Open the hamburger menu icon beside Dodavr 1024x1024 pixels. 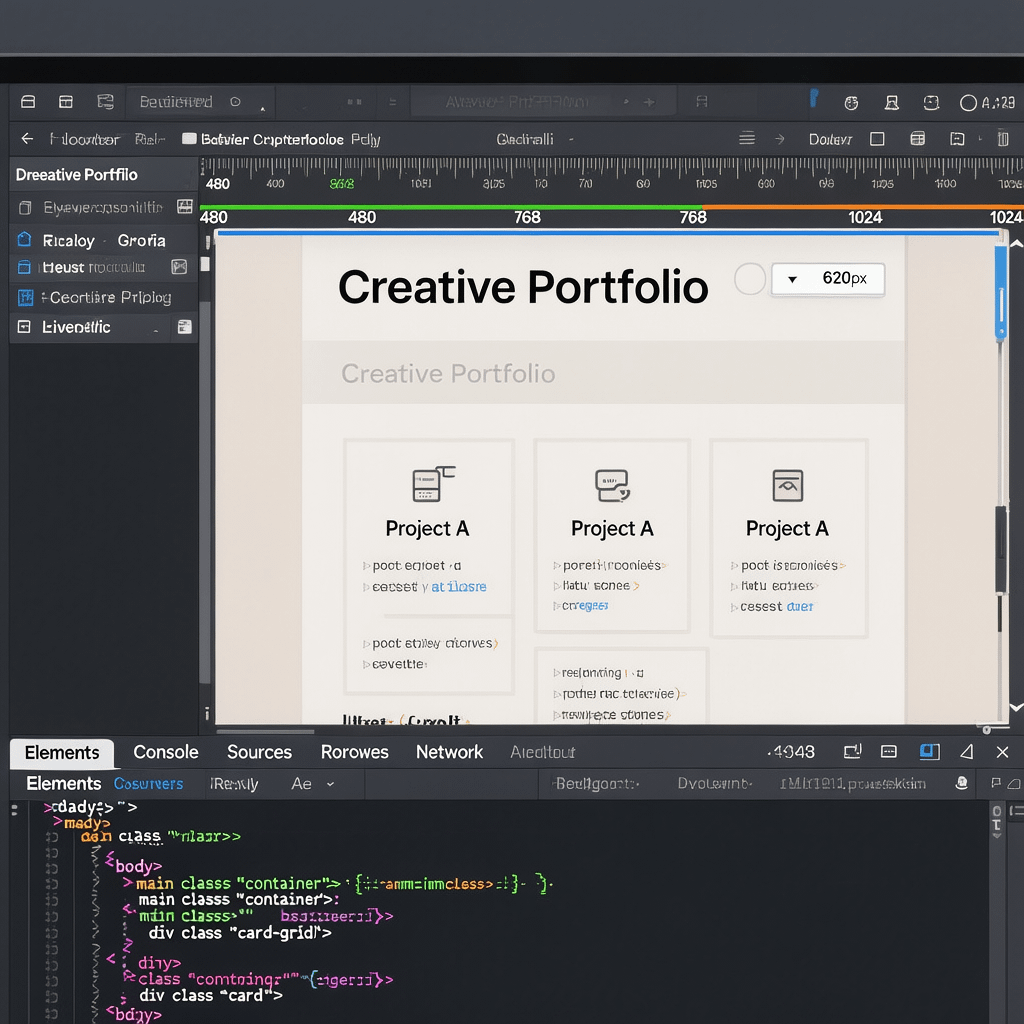pyautogui.click(x=747, y=139)
